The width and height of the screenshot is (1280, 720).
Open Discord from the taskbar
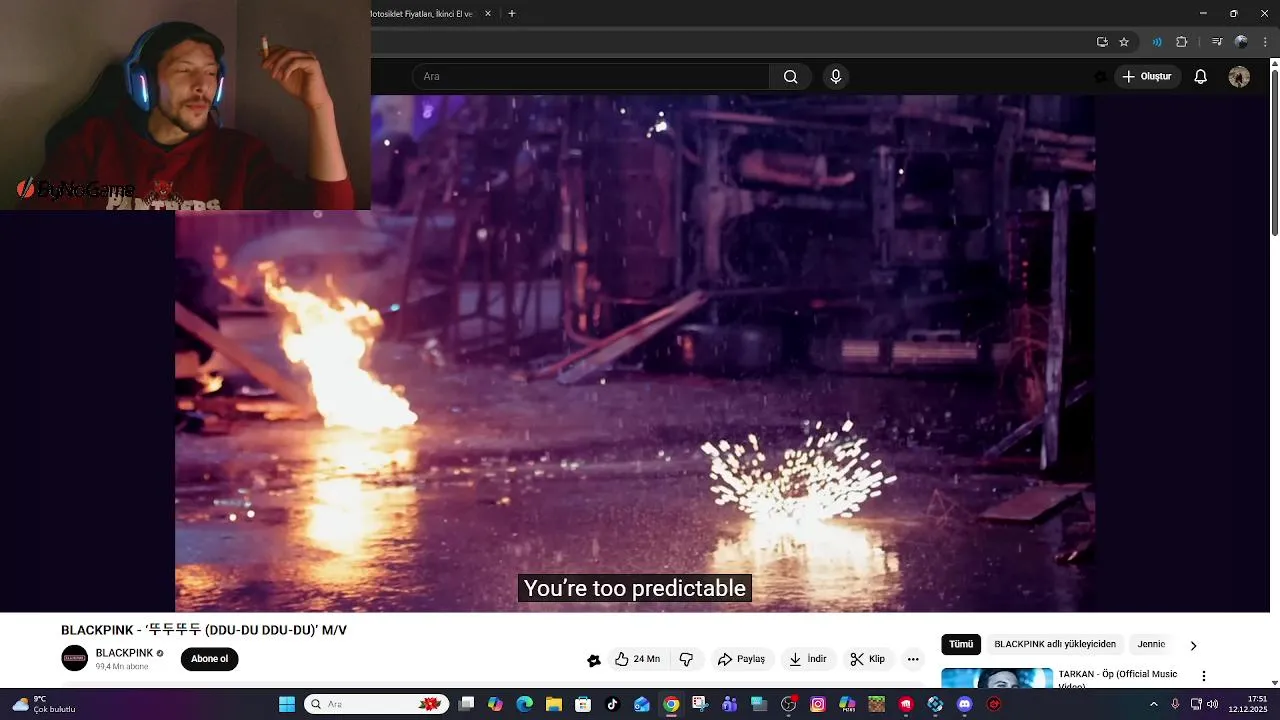964,704
